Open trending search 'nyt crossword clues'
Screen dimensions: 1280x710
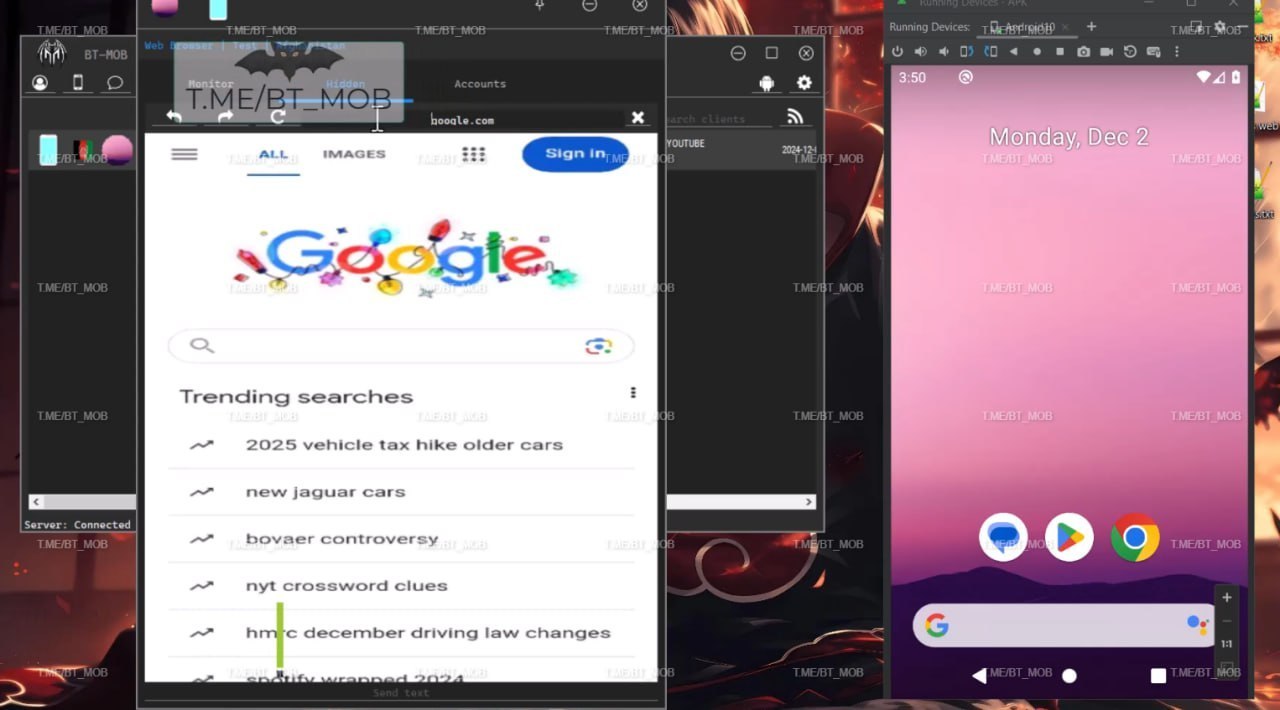tap(346, 586)
